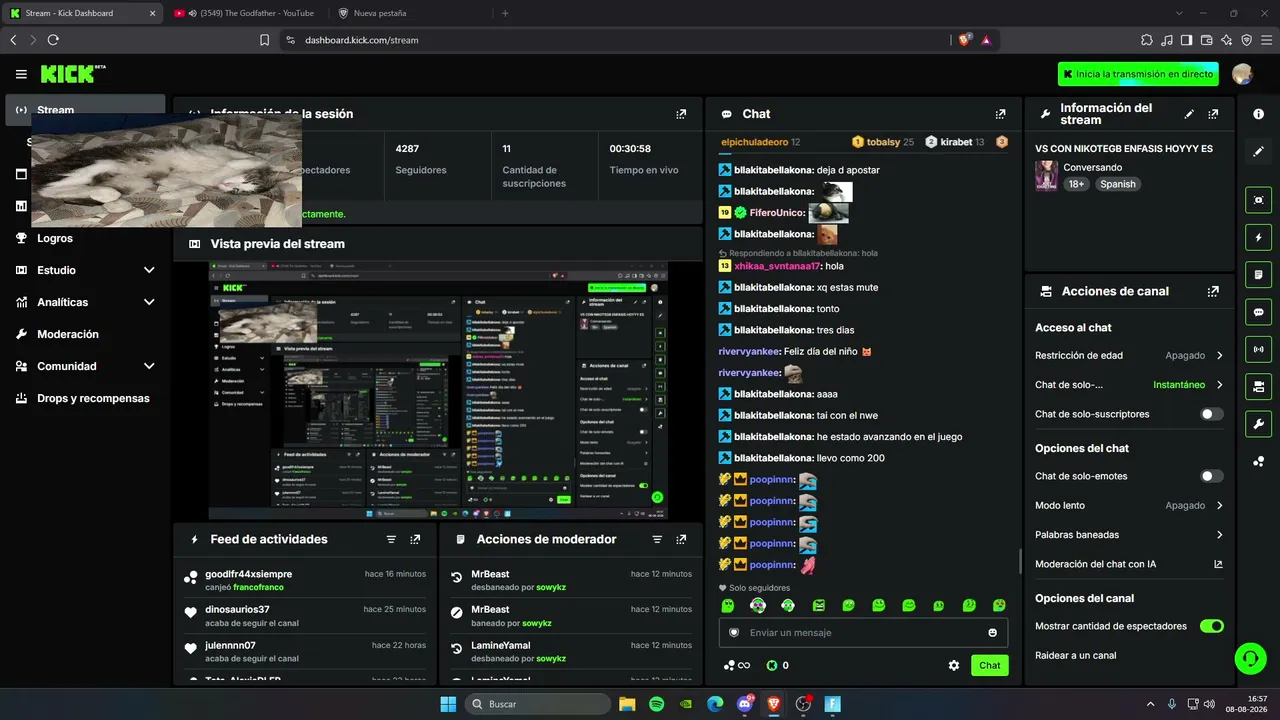The width and height of the screenshot is (1280, 720).
Task: Open Chat de solo- Instantáneo options
Action: tap(1129, 385)
